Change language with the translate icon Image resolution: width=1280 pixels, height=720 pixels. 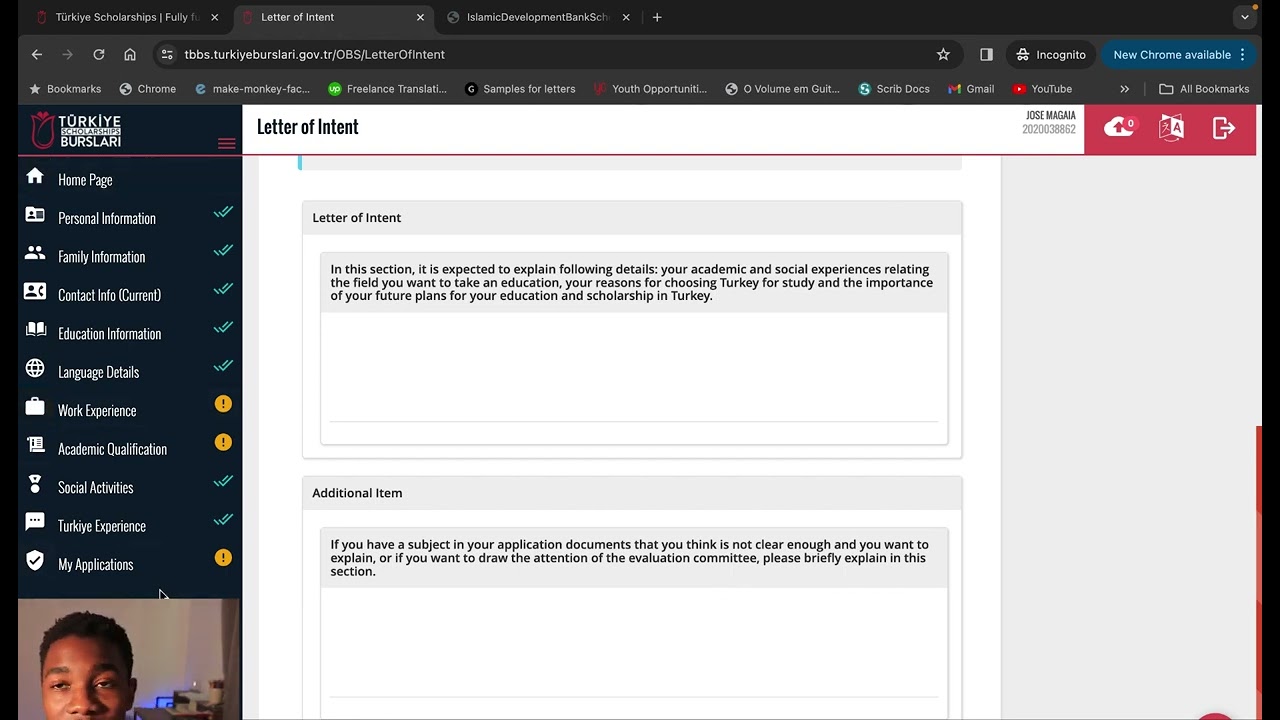(x=1171, y=127)
